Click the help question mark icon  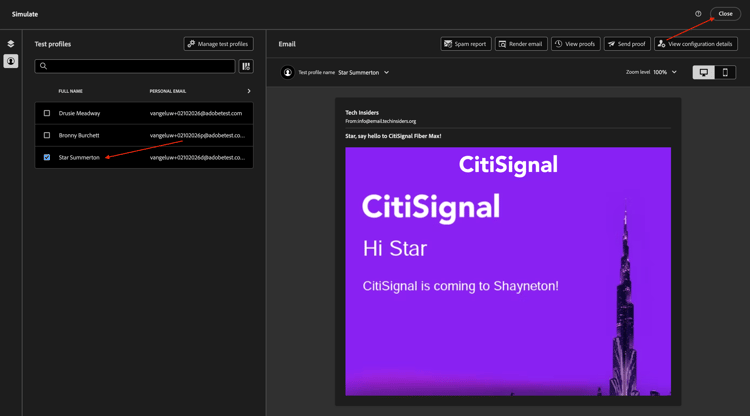pos(698,14)
